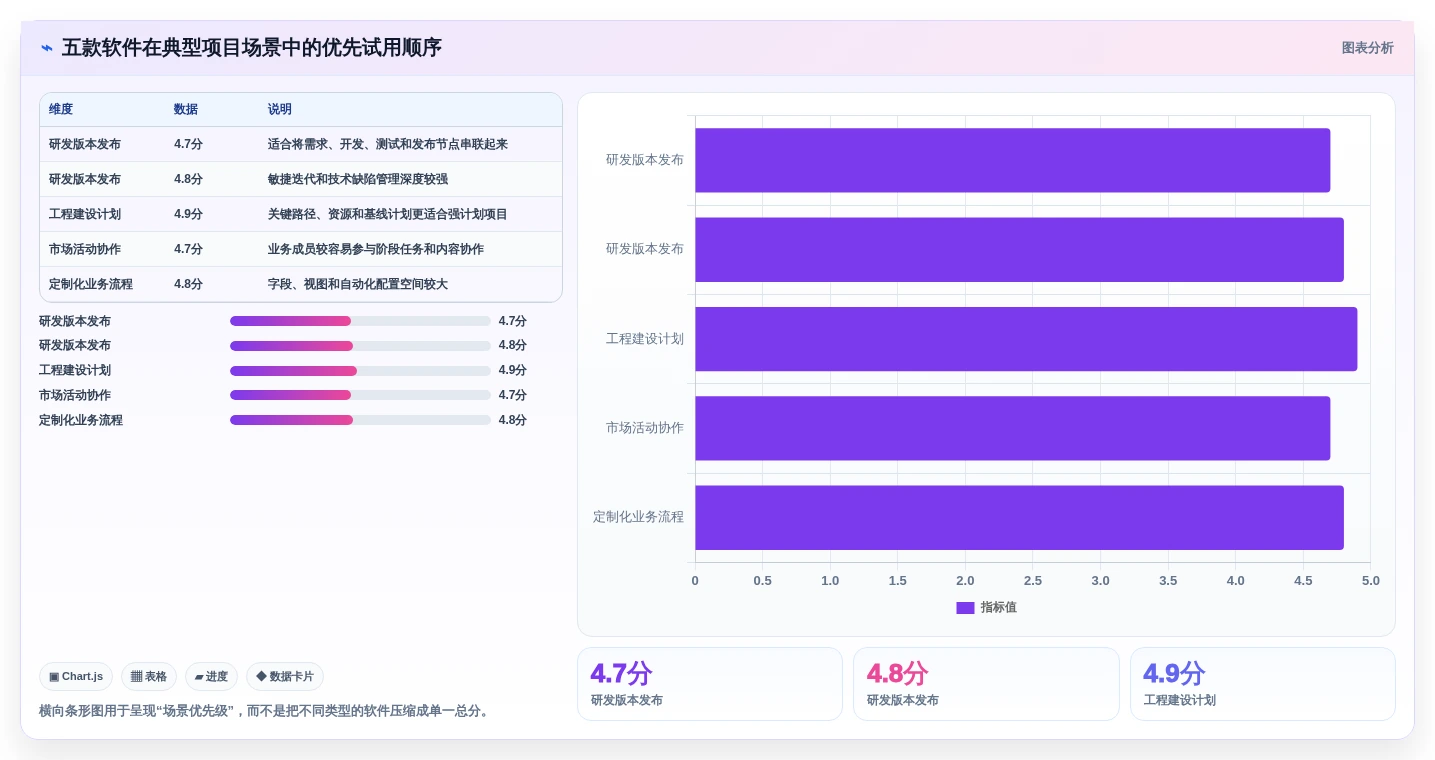Image resolution: width=1435 pixels, height=760 pixels.
Task: Click the 市场活动协作 progress bar
Action: [x=360, y=395]
